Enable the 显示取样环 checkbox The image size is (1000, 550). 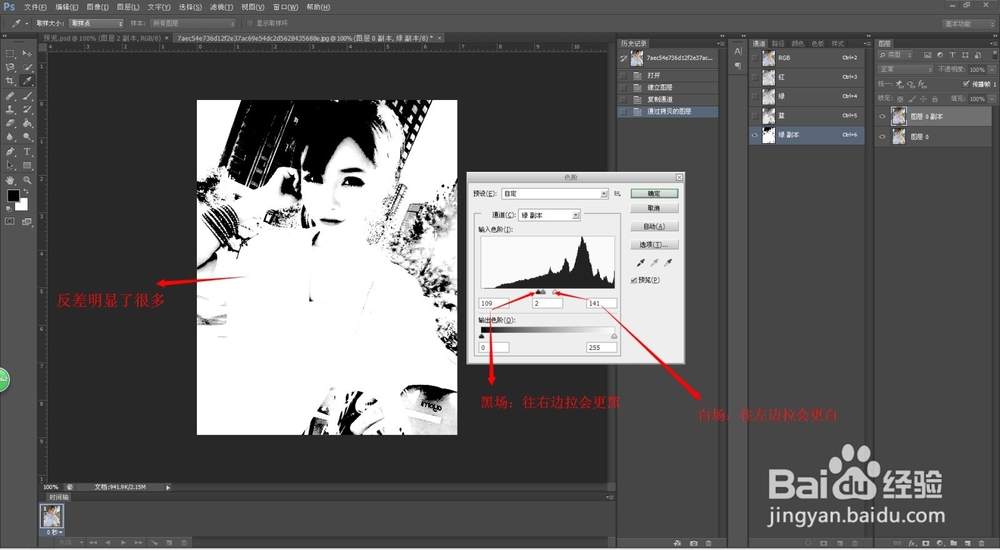pos(250,24)
